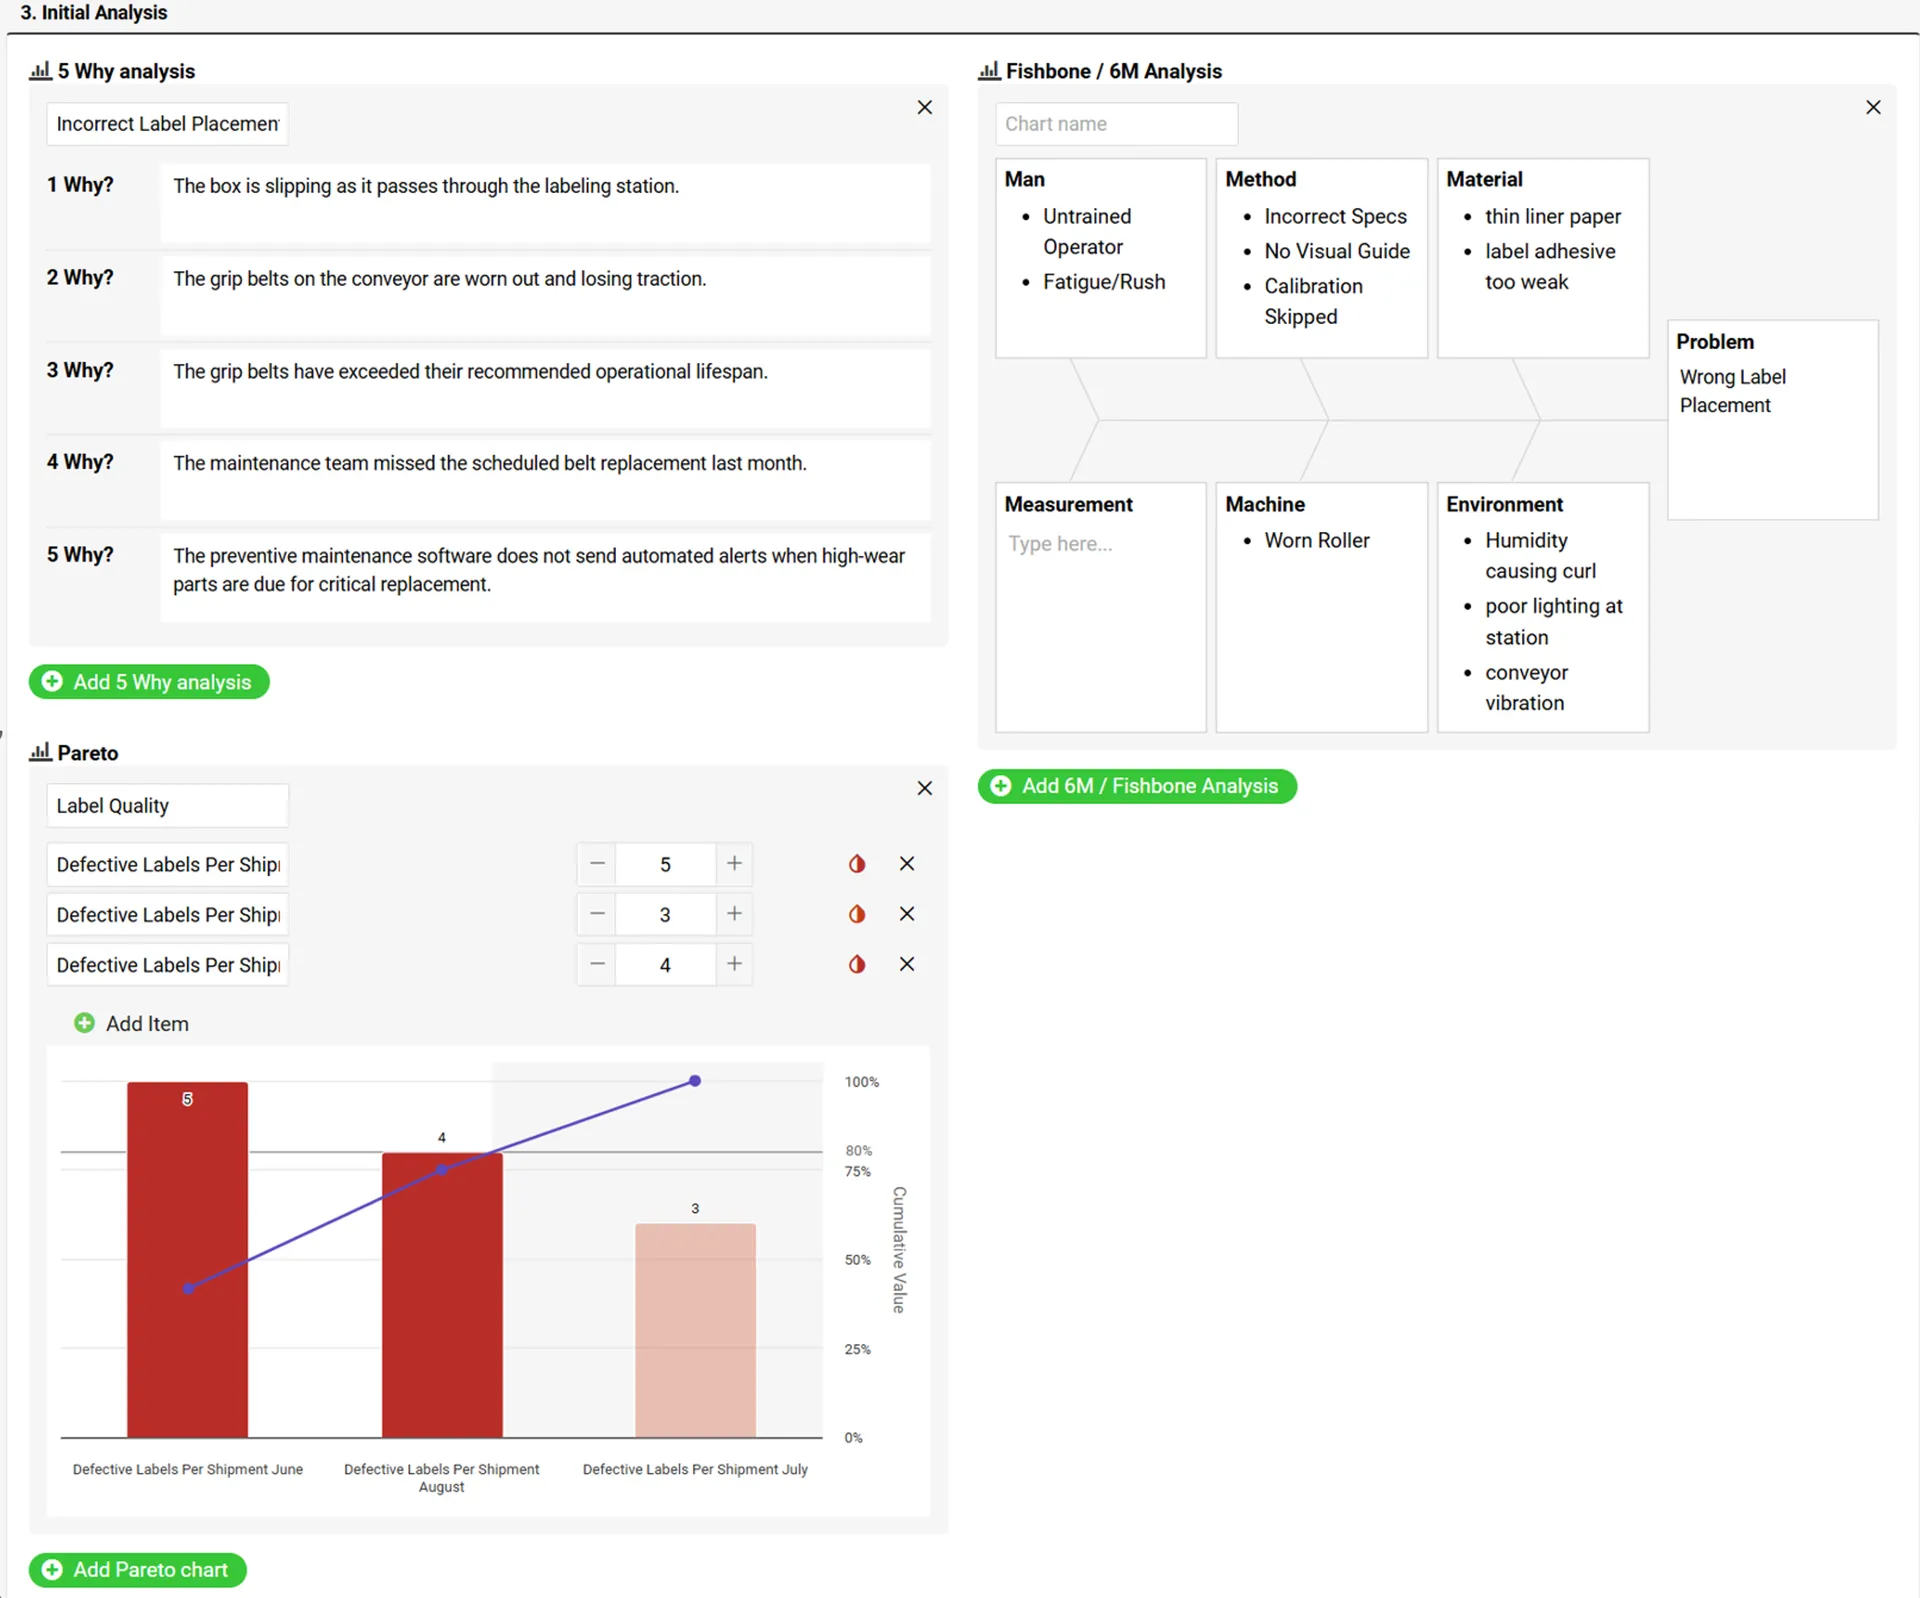This screenshot has width=1920, height=1598.
Task: Decrease the Pareto item value of 4
Action: point(597,964)
